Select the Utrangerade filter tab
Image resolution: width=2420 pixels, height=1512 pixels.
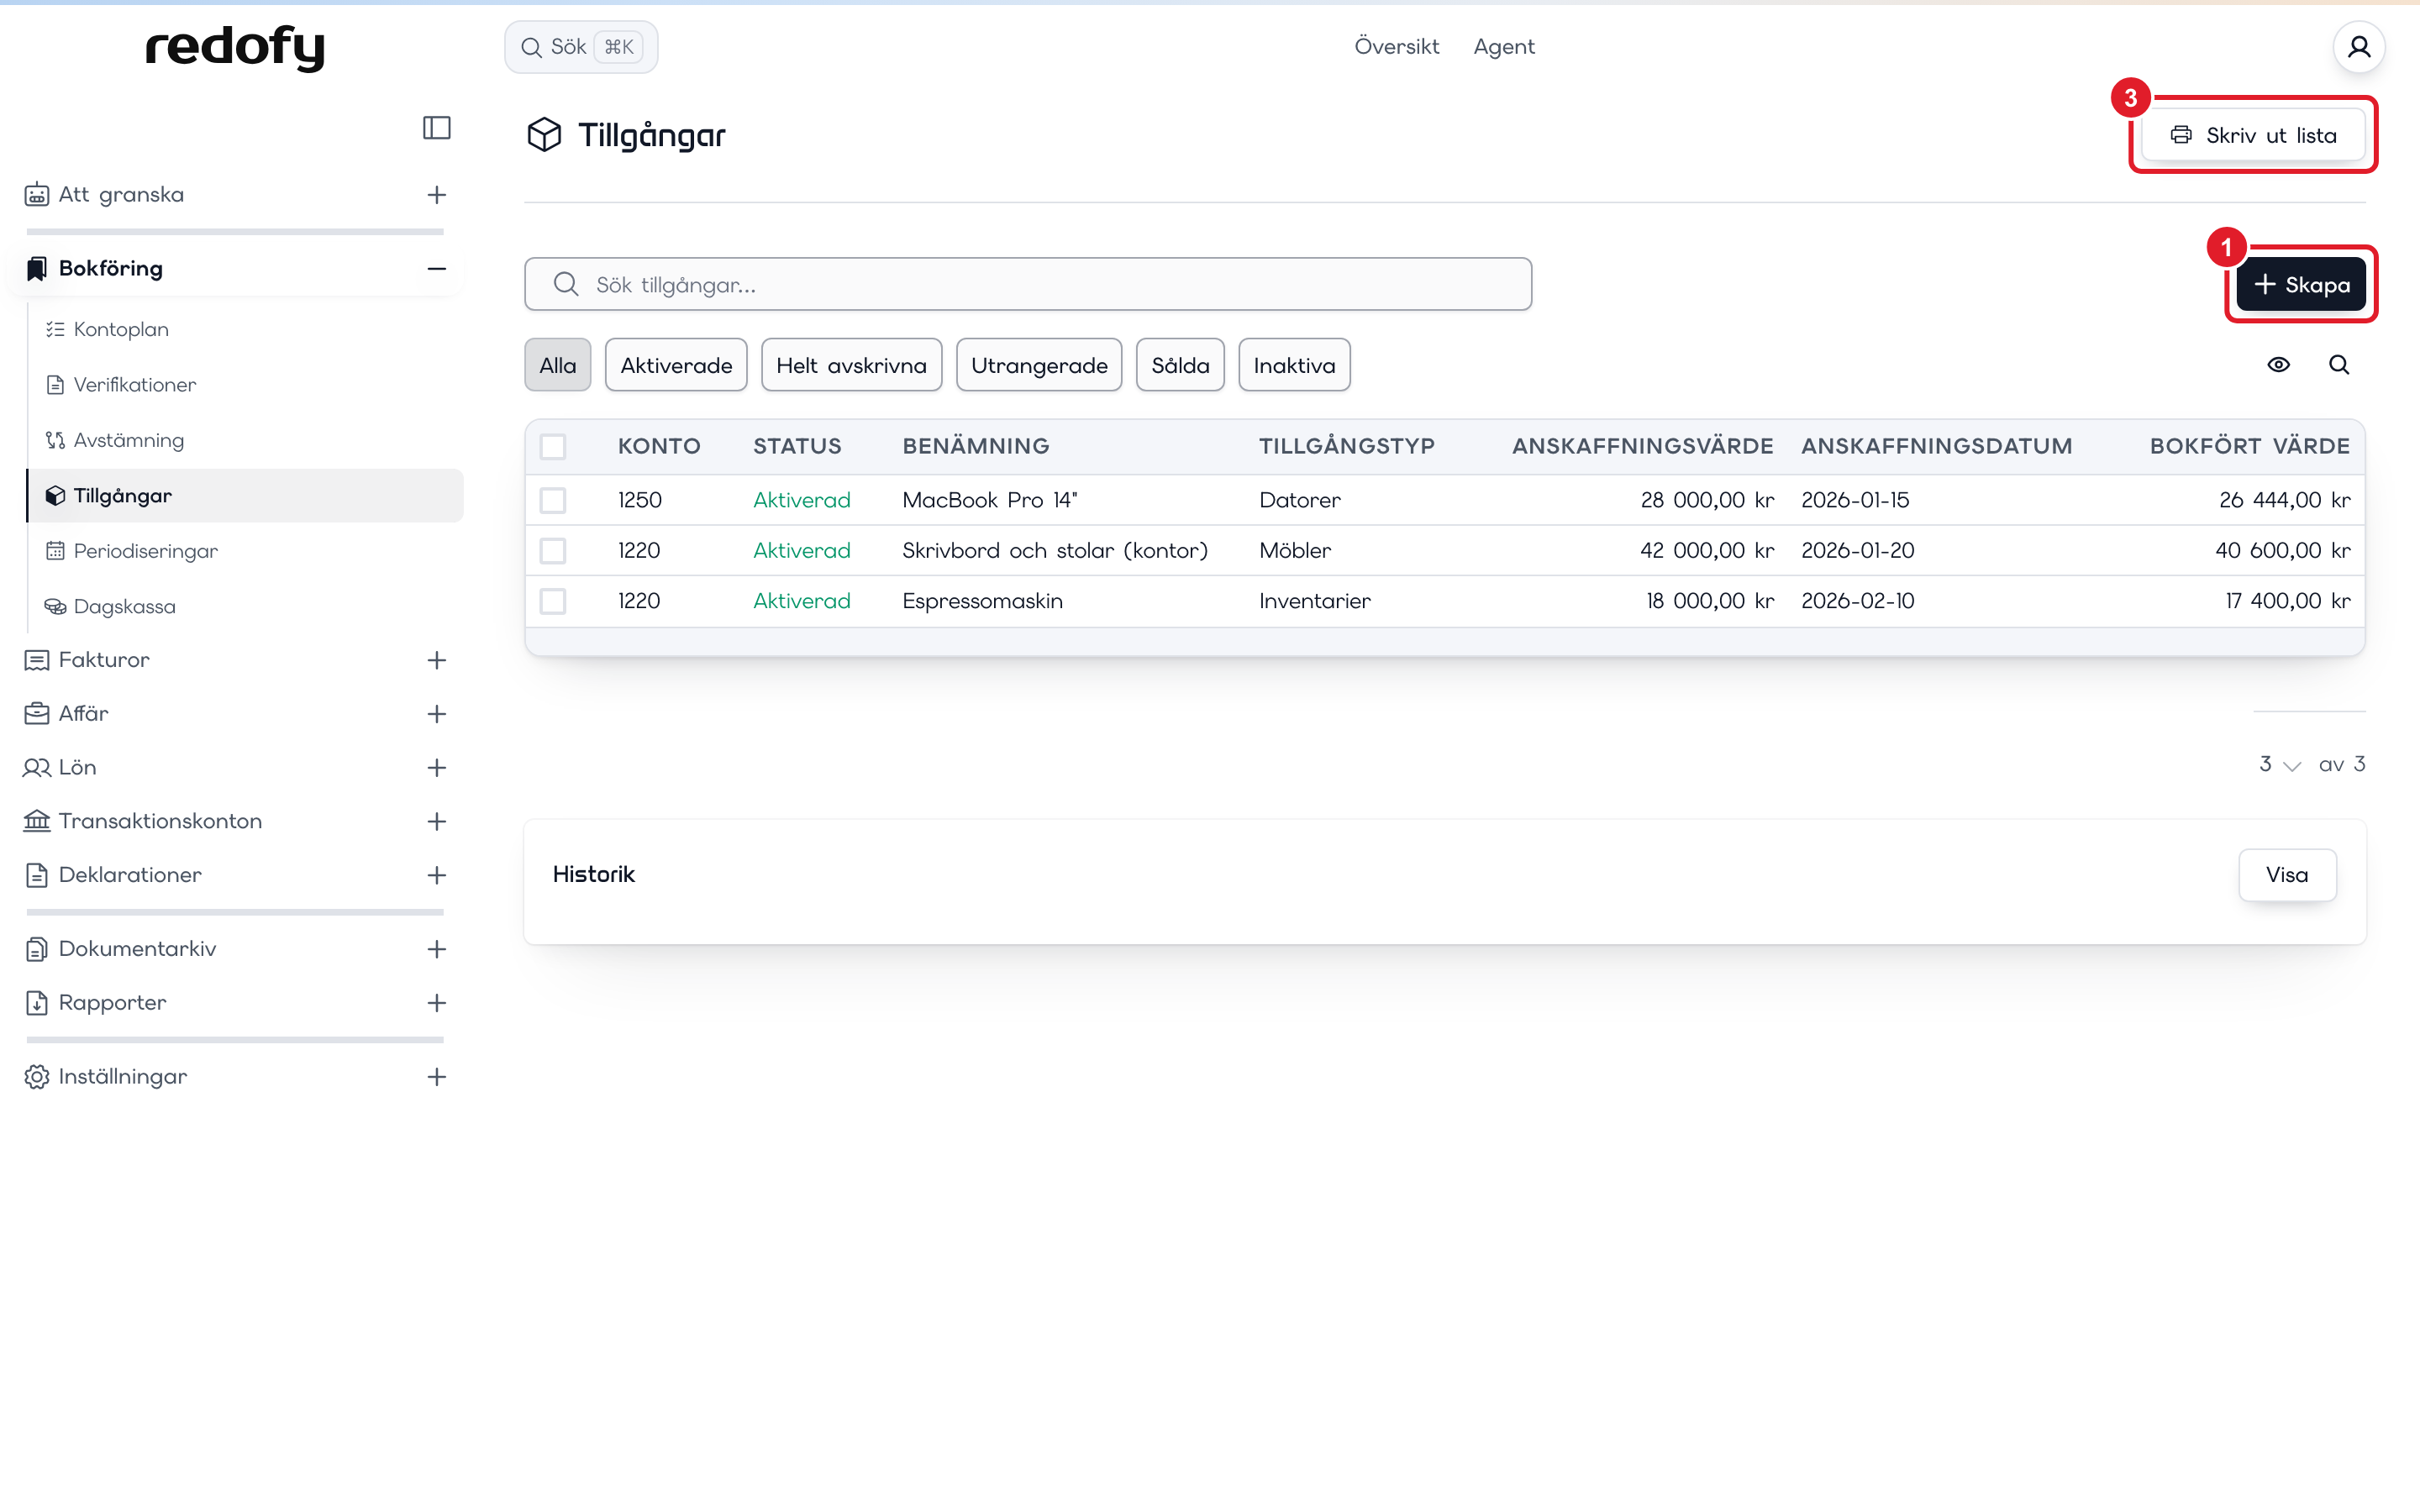(1039, 365)
